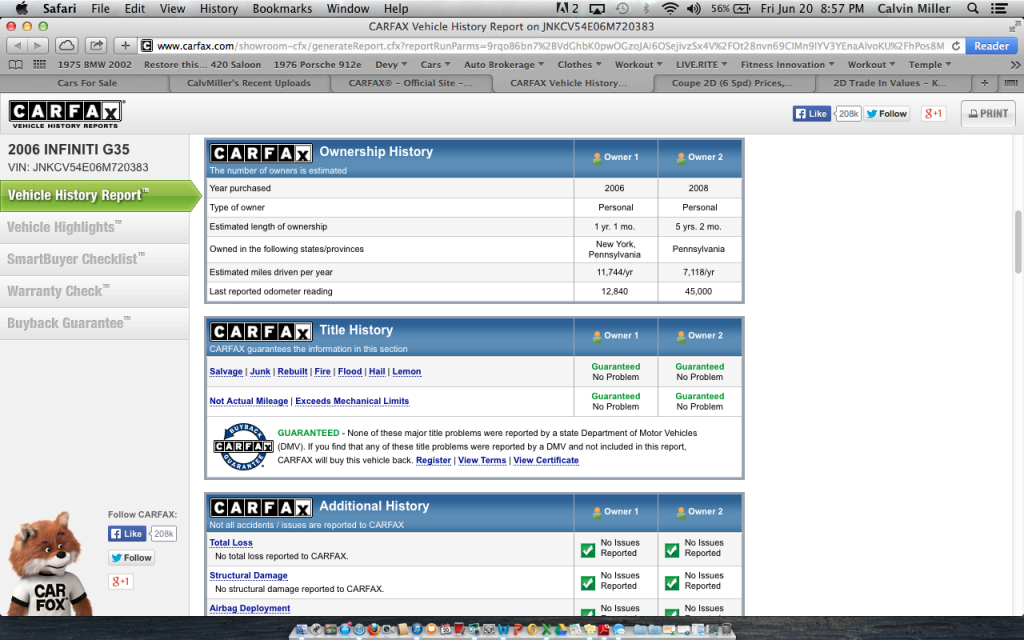Click Structural Damage Owner 1 green checkmark
The height and width of the screenshot is (640, 1024).
point(588,583)
